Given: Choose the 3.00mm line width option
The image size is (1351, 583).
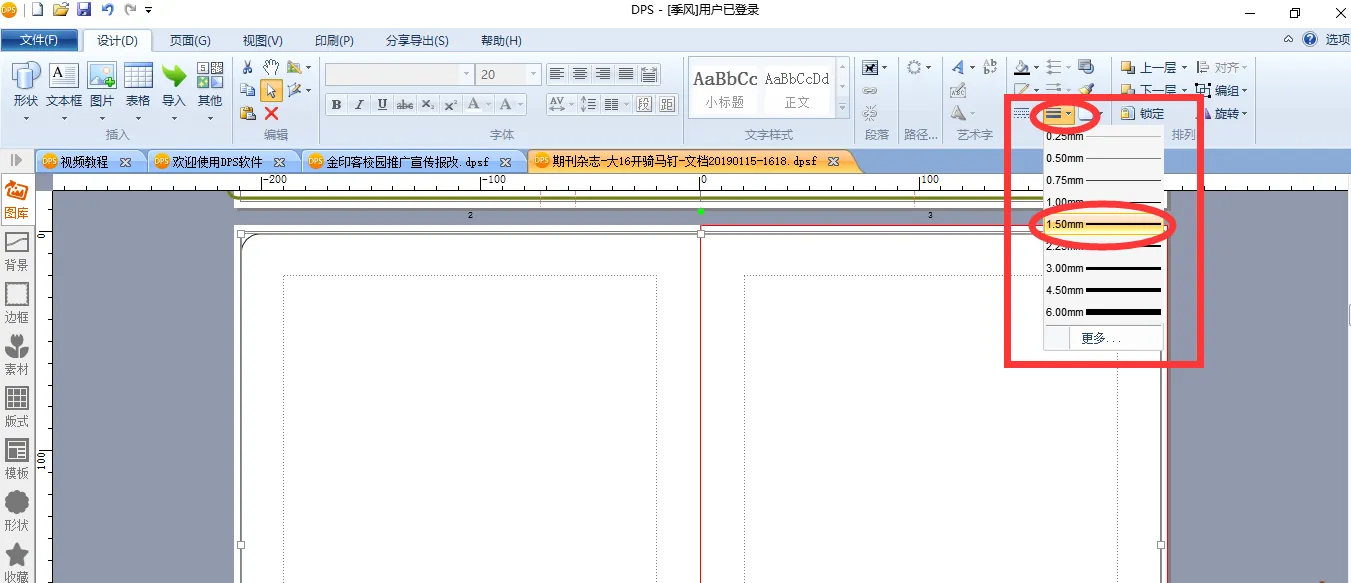Looking at the screenshot, I should point(1103,268).
